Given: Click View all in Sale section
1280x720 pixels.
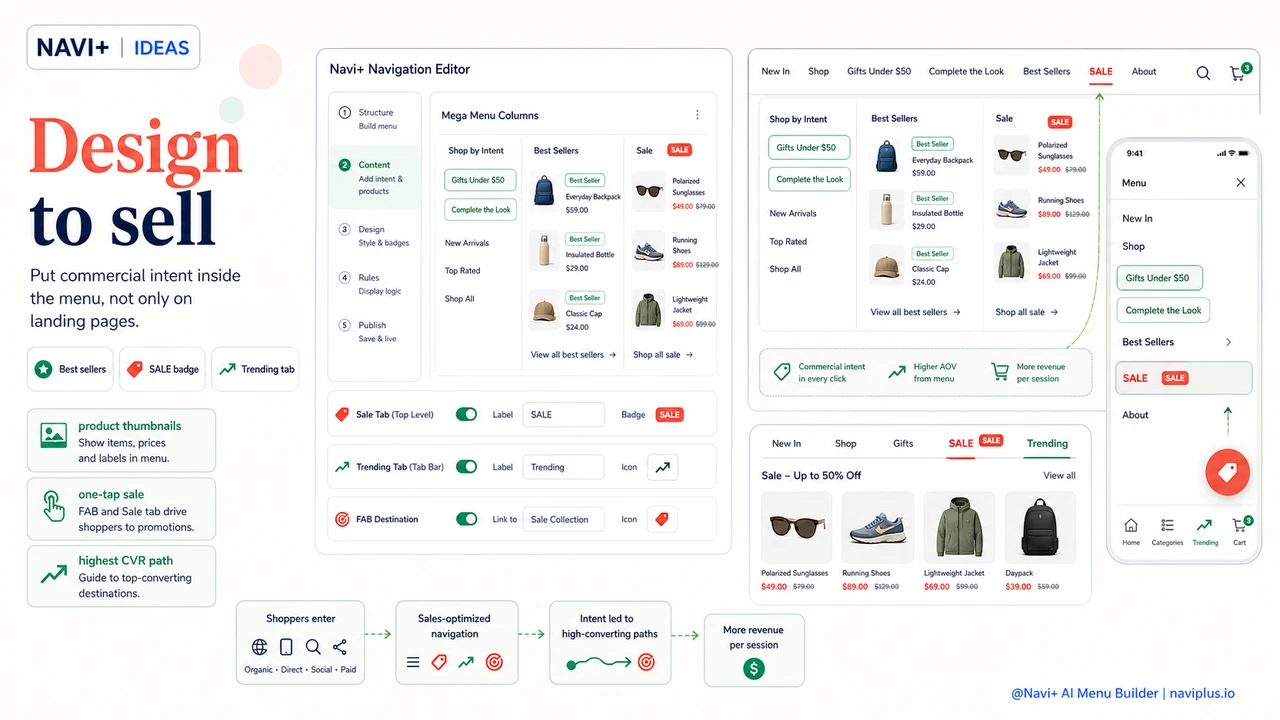Looking at the screenshot, I should click(x=1059, y=475).
